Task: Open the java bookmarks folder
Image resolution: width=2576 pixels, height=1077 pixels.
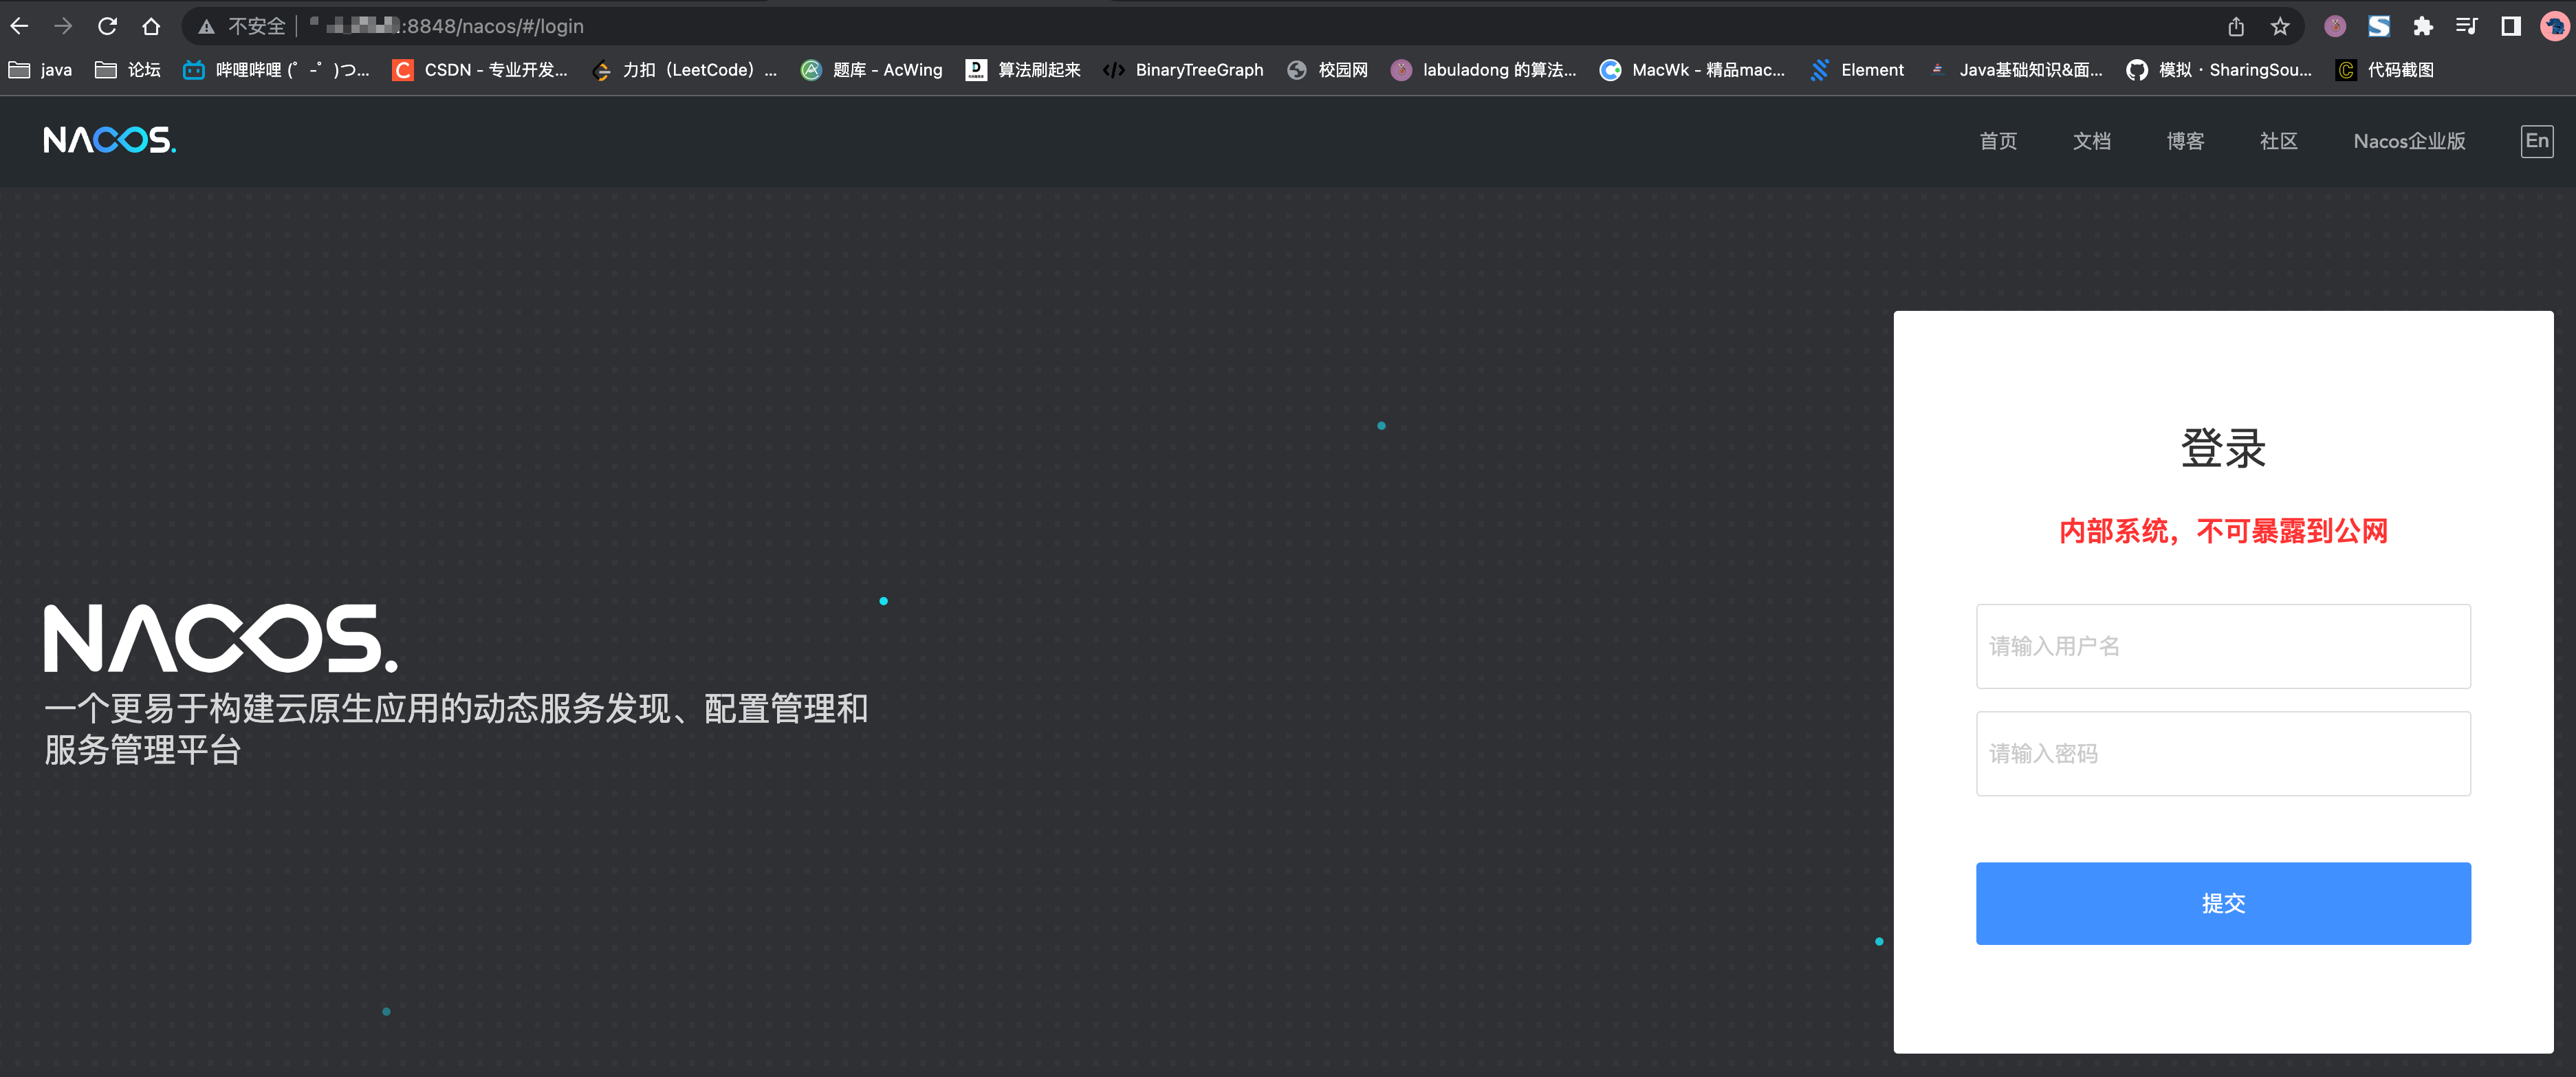Action: tap(40, 70)
